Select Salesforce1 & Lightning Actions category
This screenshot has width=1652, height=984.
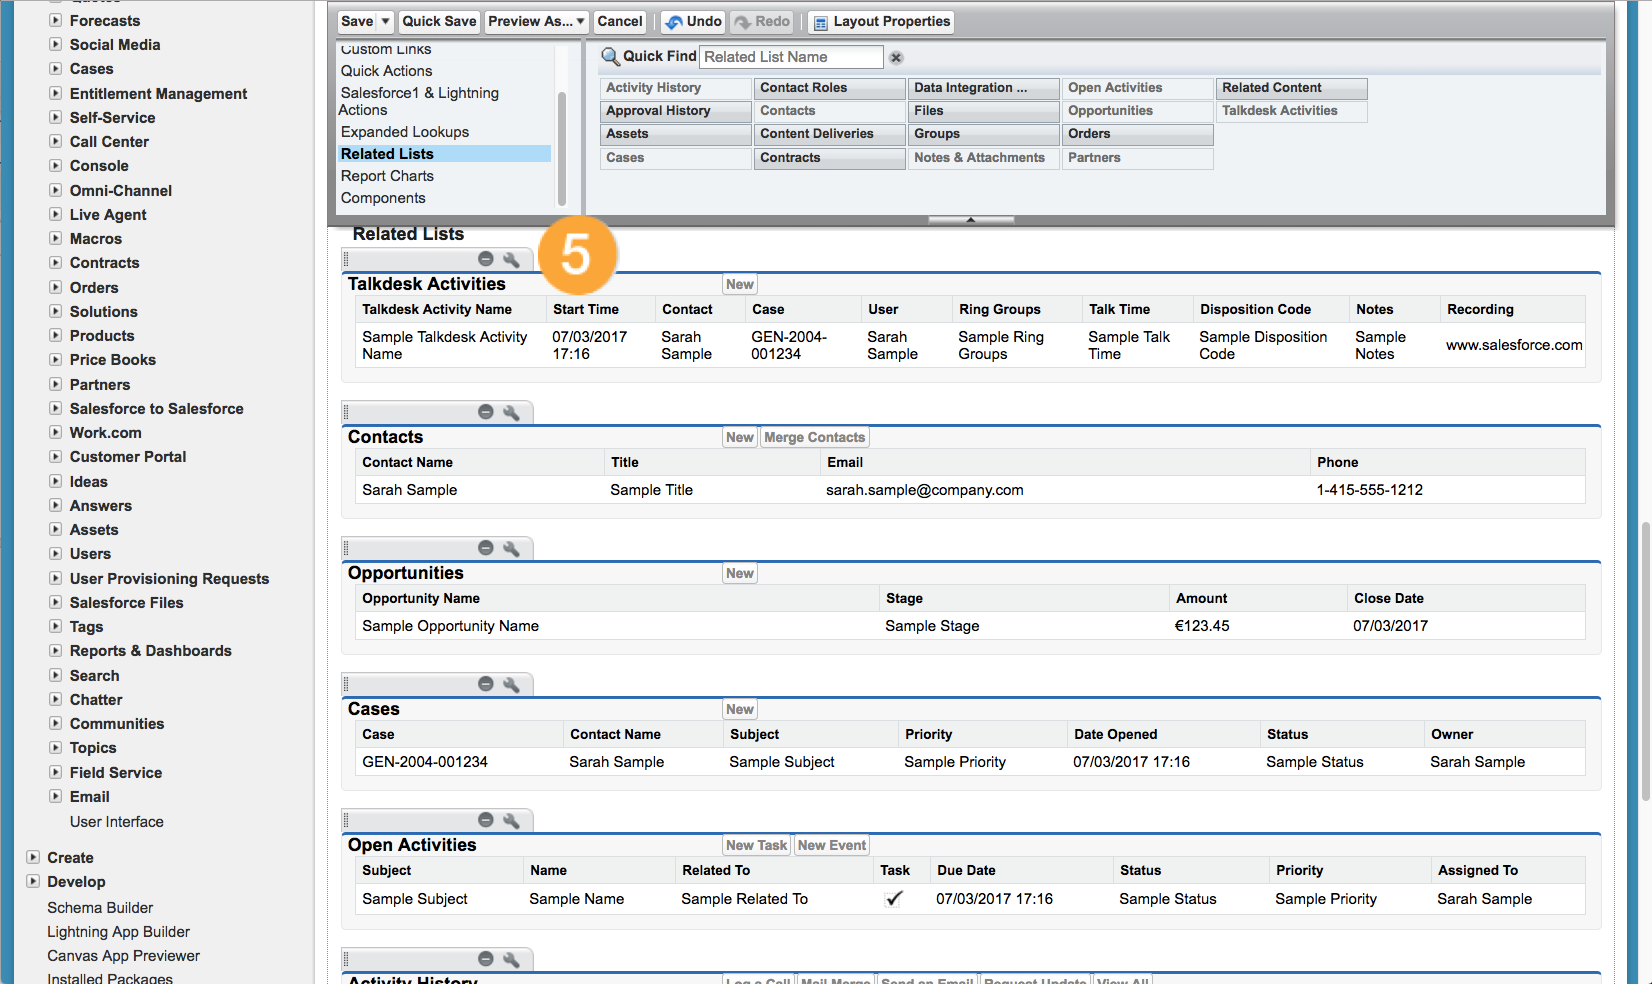pyautogui.click(x=419, y=101)
